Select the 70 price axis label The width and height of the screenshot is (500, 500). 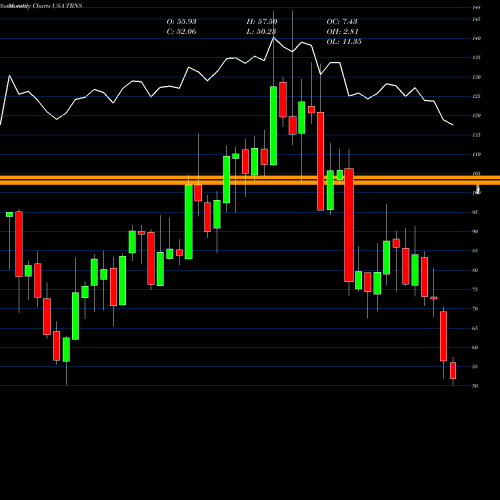pos(475,309)
